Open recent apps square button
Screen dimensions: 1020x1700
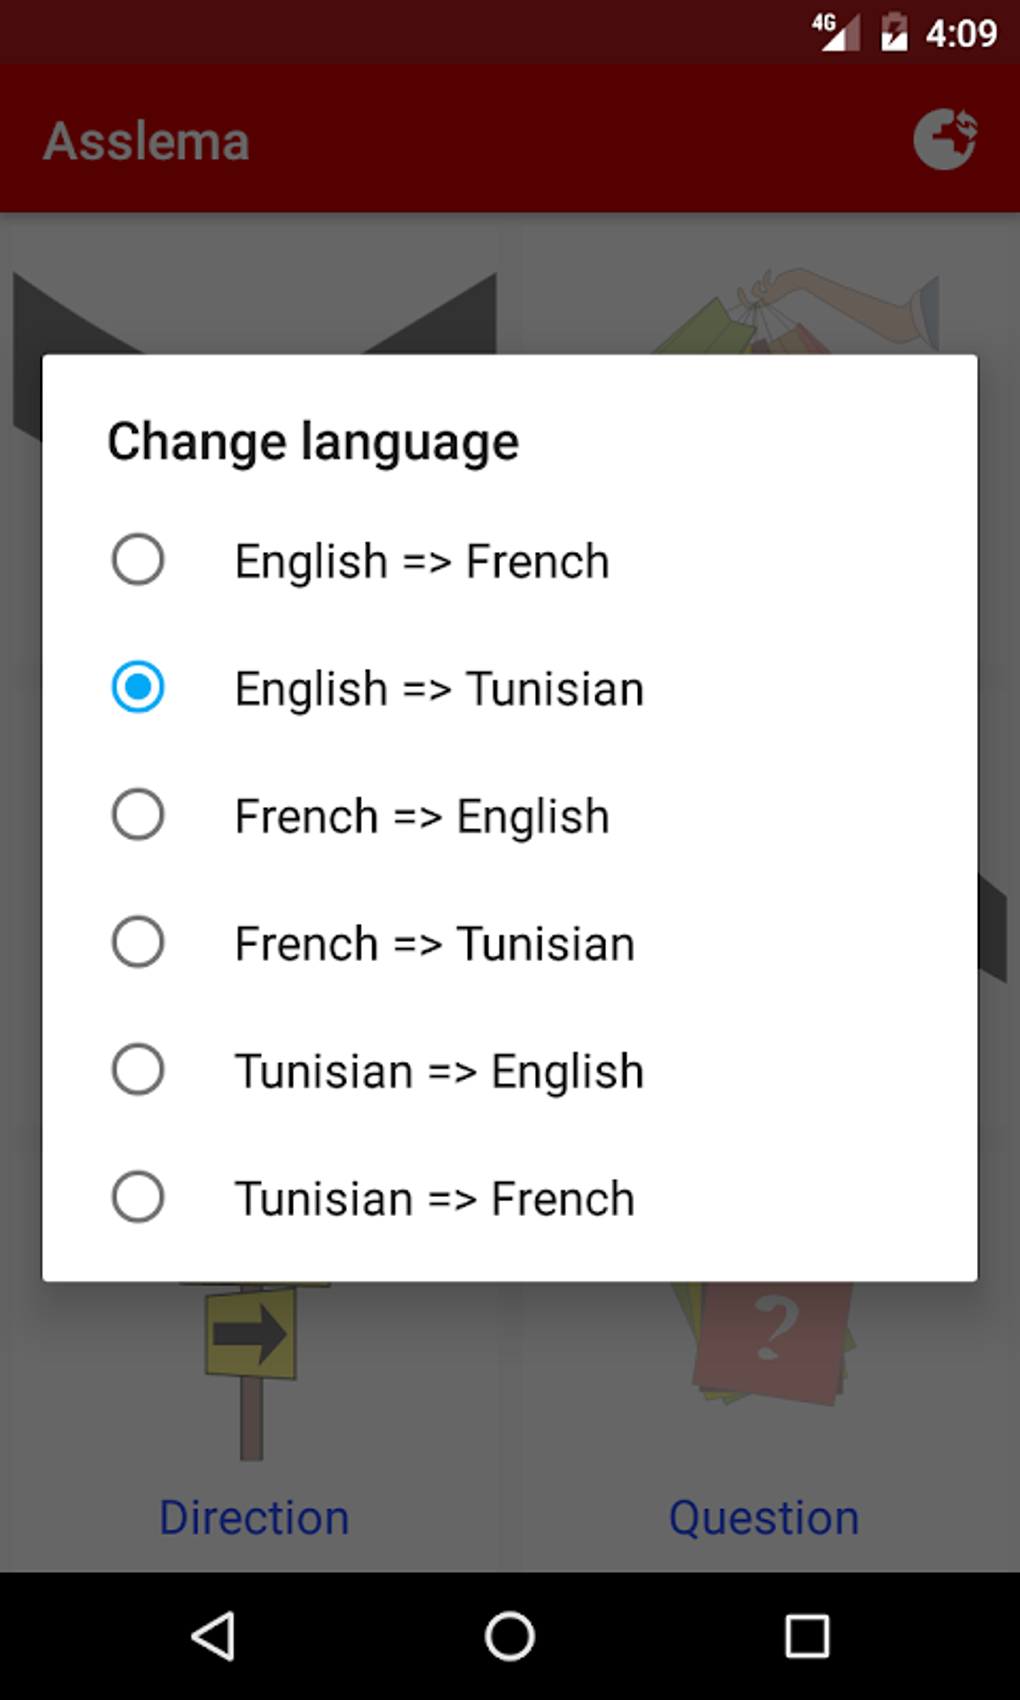pos(806,1637)
